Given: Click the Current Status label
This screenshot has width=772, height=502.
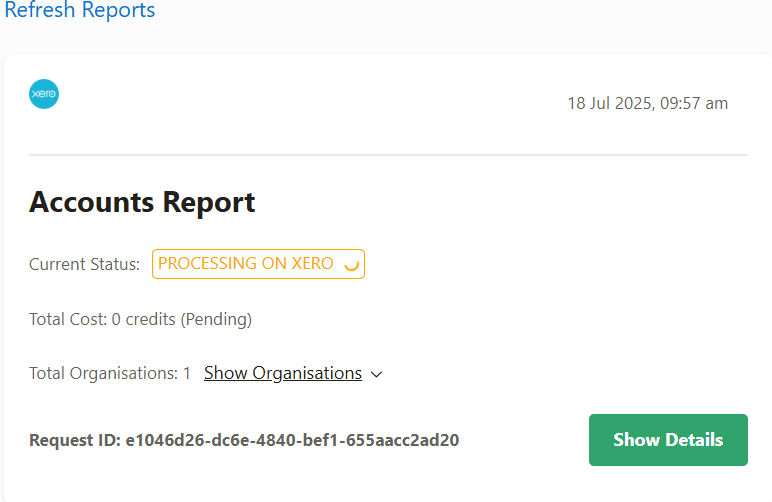Looking at the screenshot, I should click(x=84, y=264).
